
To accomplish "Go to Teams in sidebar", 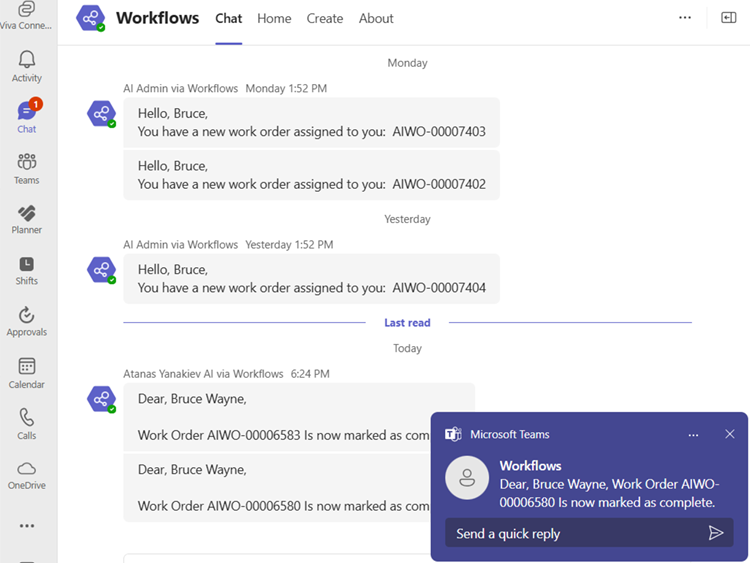I will 27,168.
